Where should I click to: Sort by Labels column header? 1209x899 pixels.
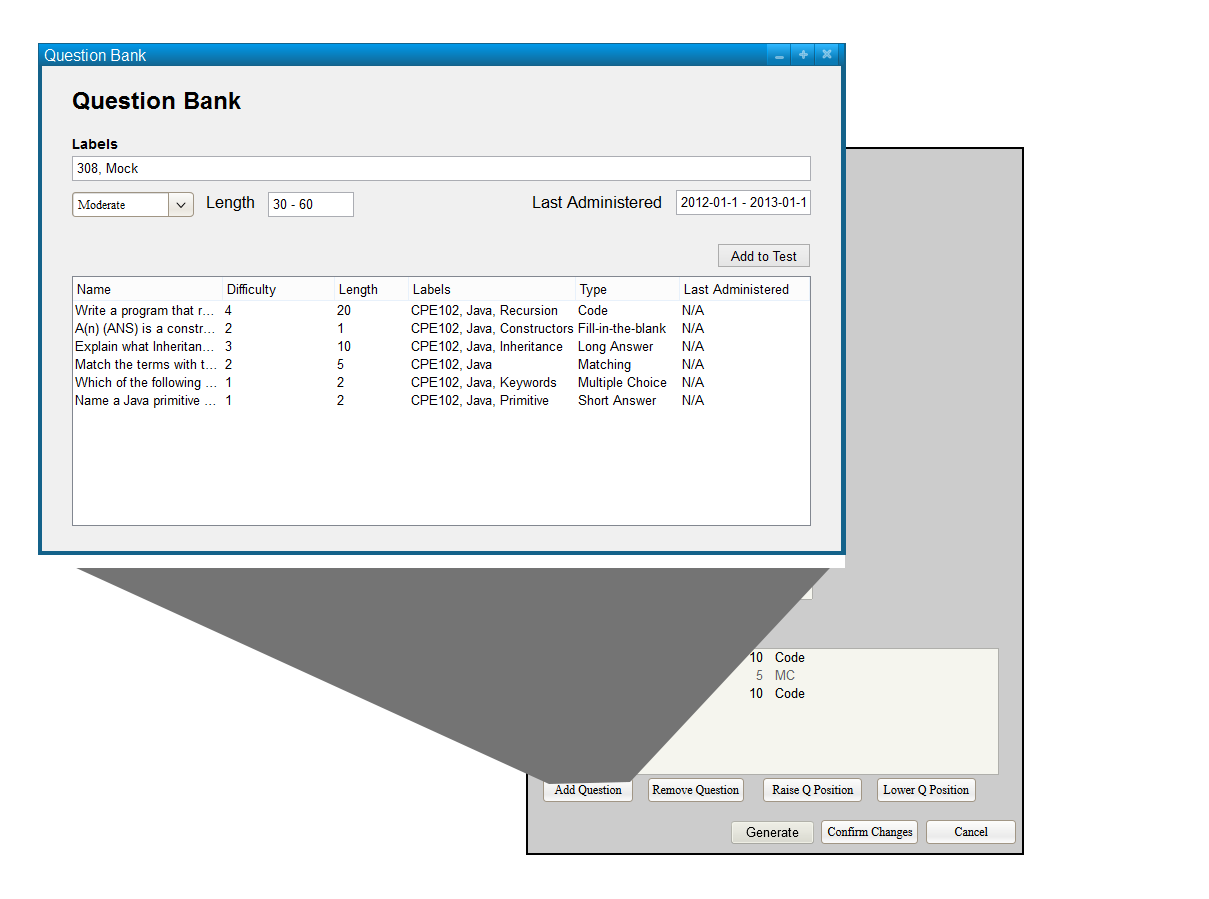tap(491, 290)
